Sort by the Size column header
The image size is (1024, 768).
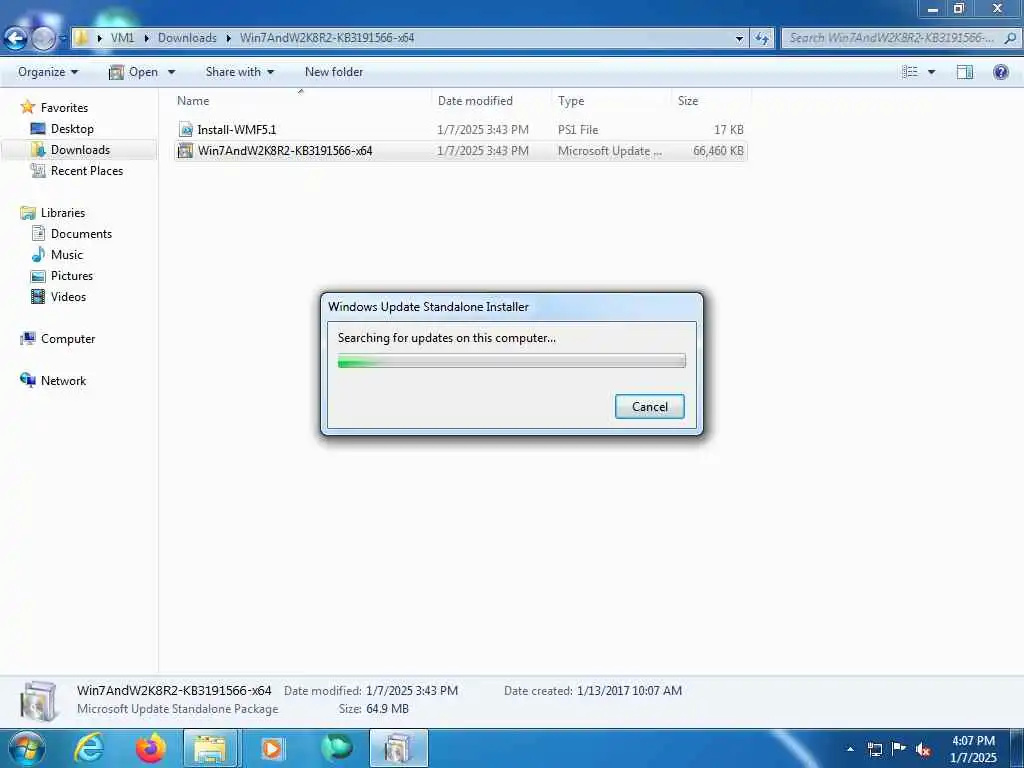coord(711,101)
